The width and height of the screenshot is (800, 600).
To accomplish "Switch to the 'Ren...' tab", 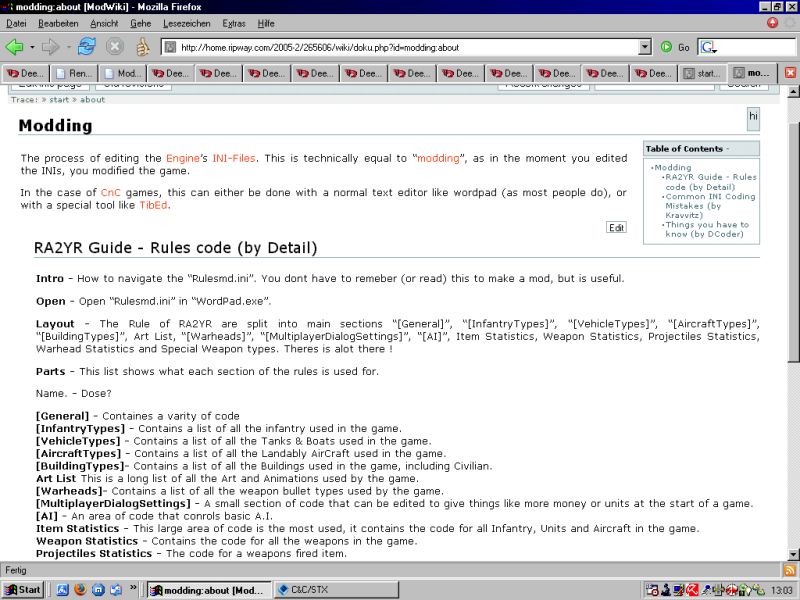I will pos(74,73).
